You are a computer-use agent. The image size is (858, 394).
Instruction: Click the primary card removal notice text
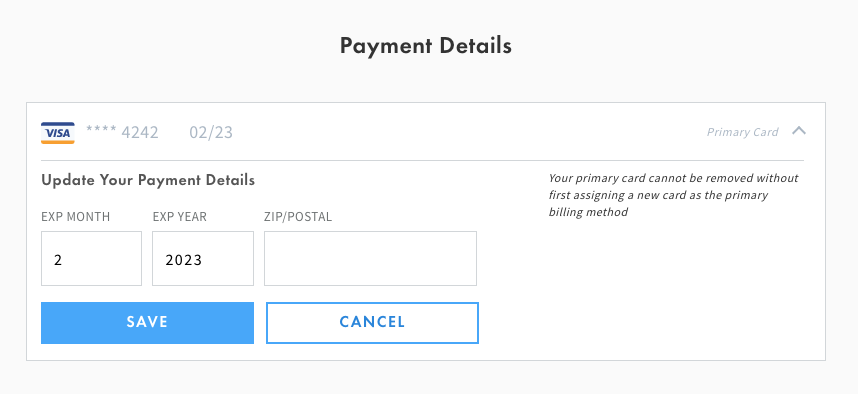[674, 195]
